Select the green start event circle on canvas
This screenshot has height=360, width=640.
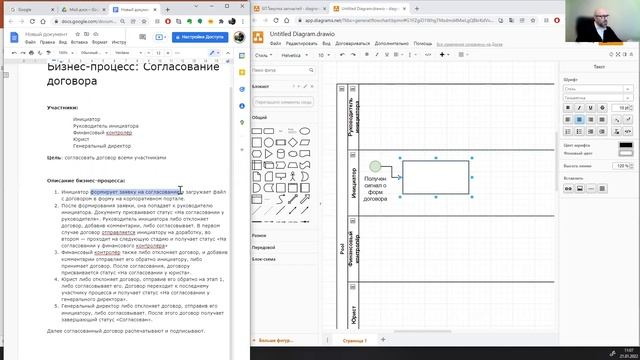coord(375,166)
